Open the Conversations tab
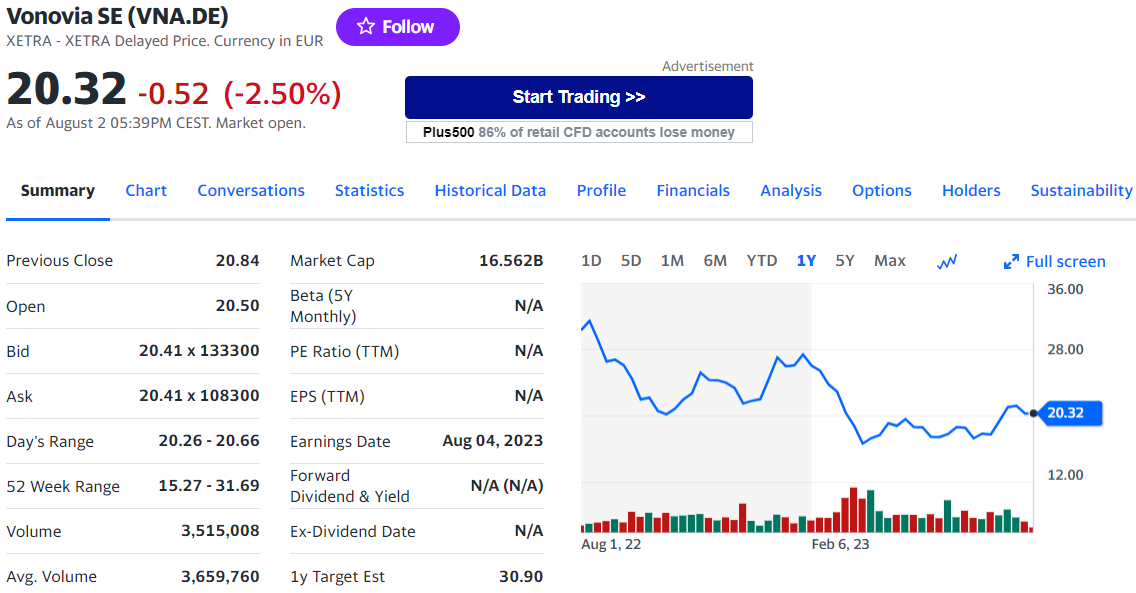Screen dimensions: 1136x593 point(251,190)
